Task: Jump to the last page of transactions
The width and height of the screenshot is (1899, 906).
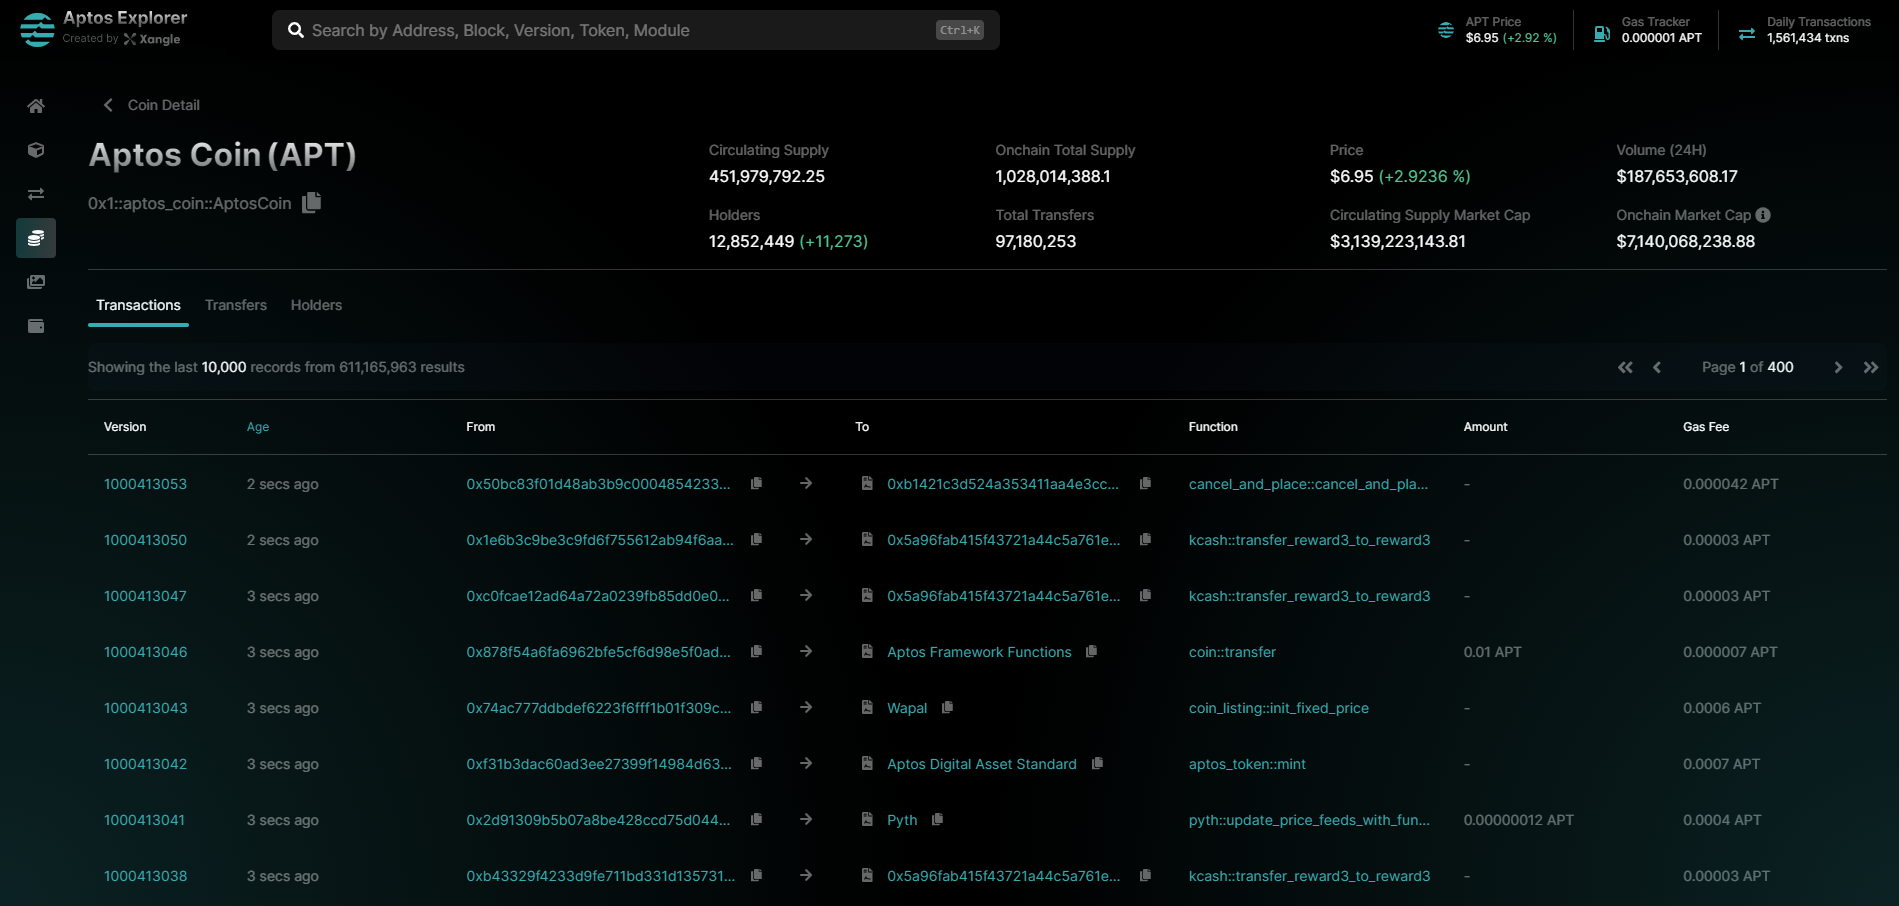Action: pyautogui.click(x=1870, y=367)
